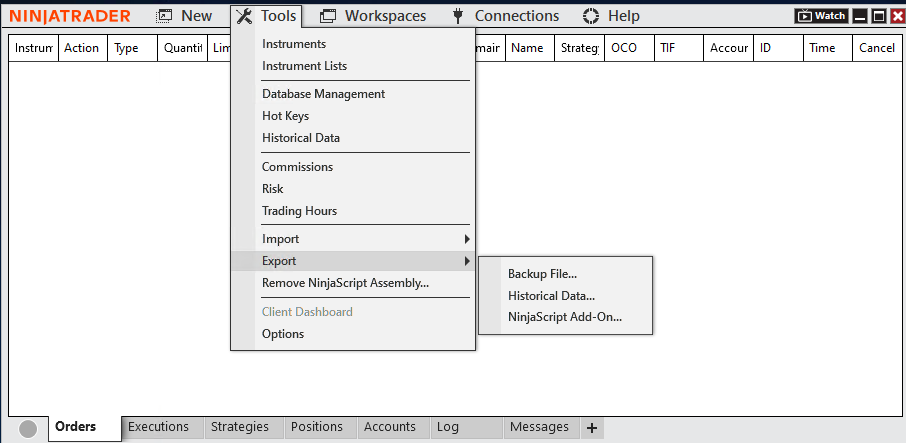
Task: Open Options at bottom of Tools menu
Action: click(x=283, y=334)
